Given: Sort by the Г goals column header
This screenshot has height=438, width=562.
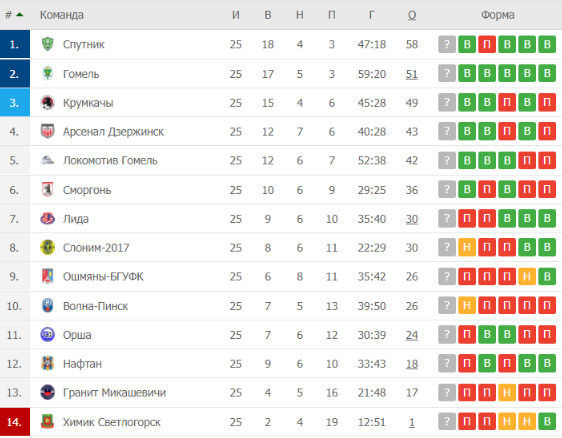Looking at the screenshot, I should (371, 15).
